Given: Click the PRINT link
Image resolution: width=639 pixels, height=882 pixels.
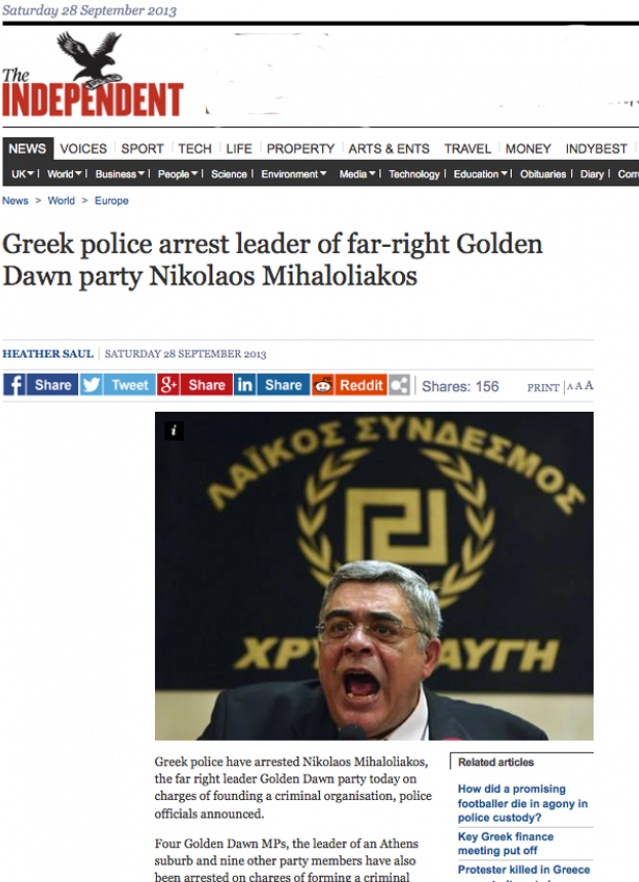Looking at the screenshot, I should (x=543, y=388).
